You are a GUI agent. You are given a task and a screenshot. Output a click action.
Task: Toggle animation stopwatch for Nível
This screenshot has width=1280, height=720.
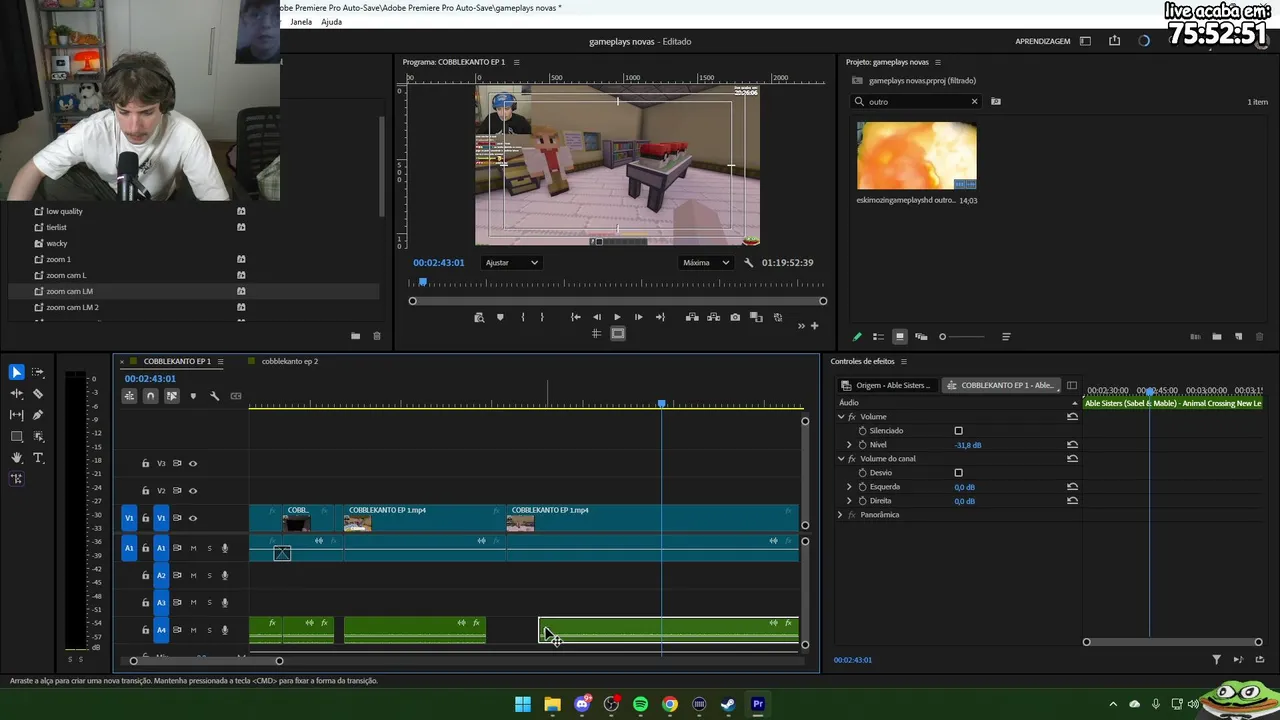point(863,445)
